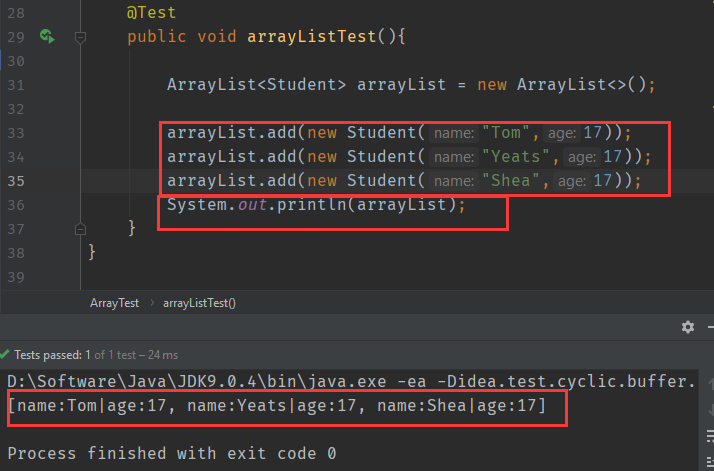Collapse method fold marker at line 29
The height and width of the screenshot is (471, 714).
pos(80,37)
